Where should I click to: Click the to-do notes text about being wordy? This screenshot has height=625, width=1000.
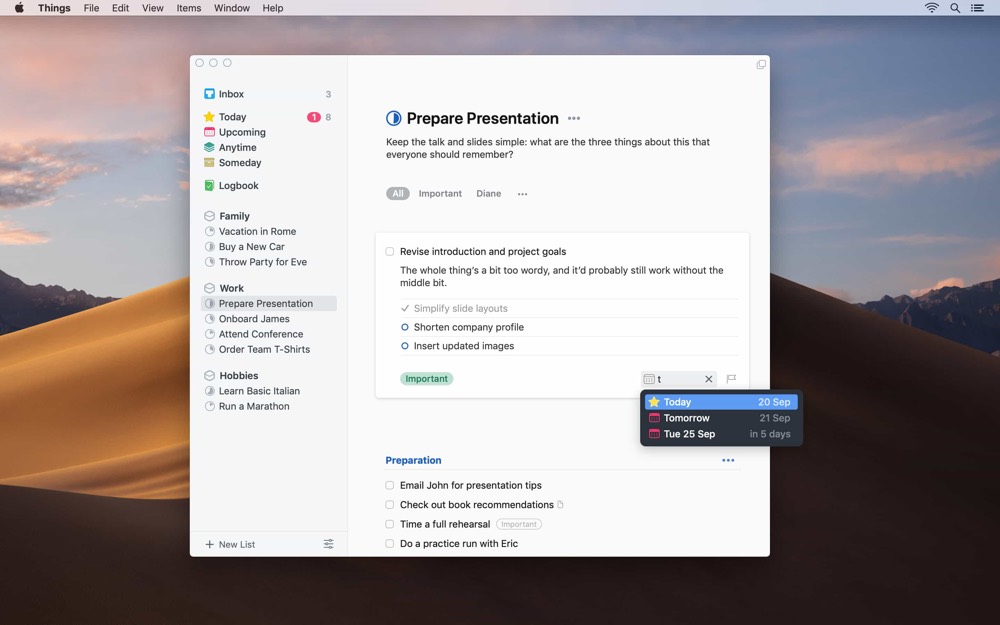click(x=562, y=277)
